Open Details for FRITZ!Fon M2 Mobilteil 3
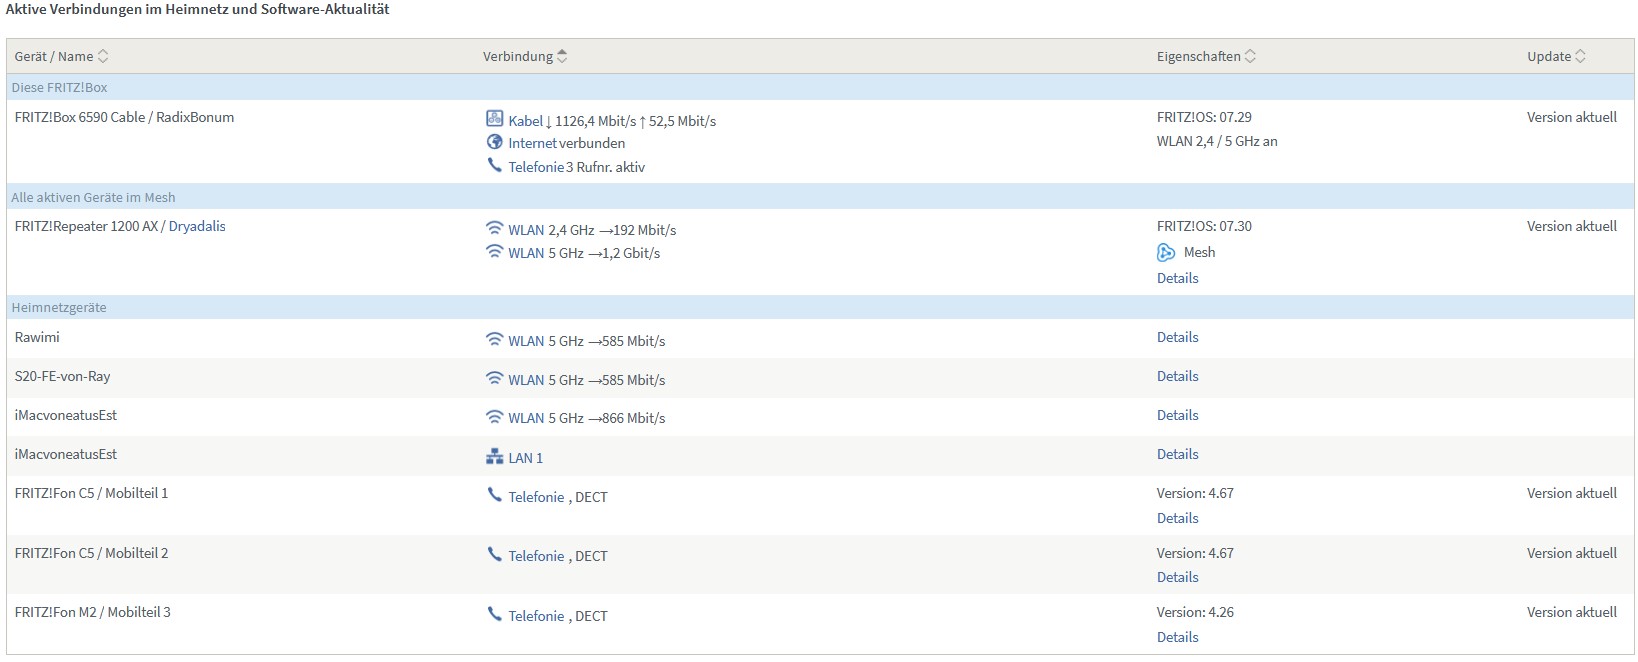The height and width of the screenshot is (662, 1638). [x=1177, y=637]
